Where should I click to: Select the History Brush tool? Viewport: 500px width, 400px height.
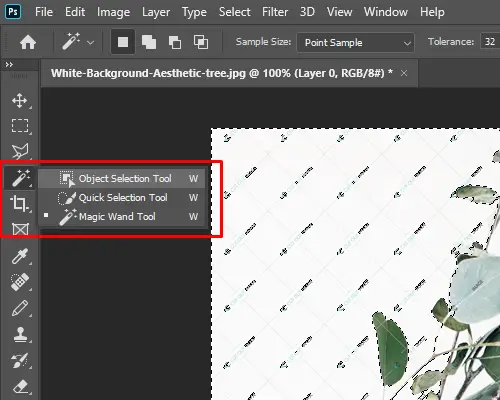coord(20,360)
